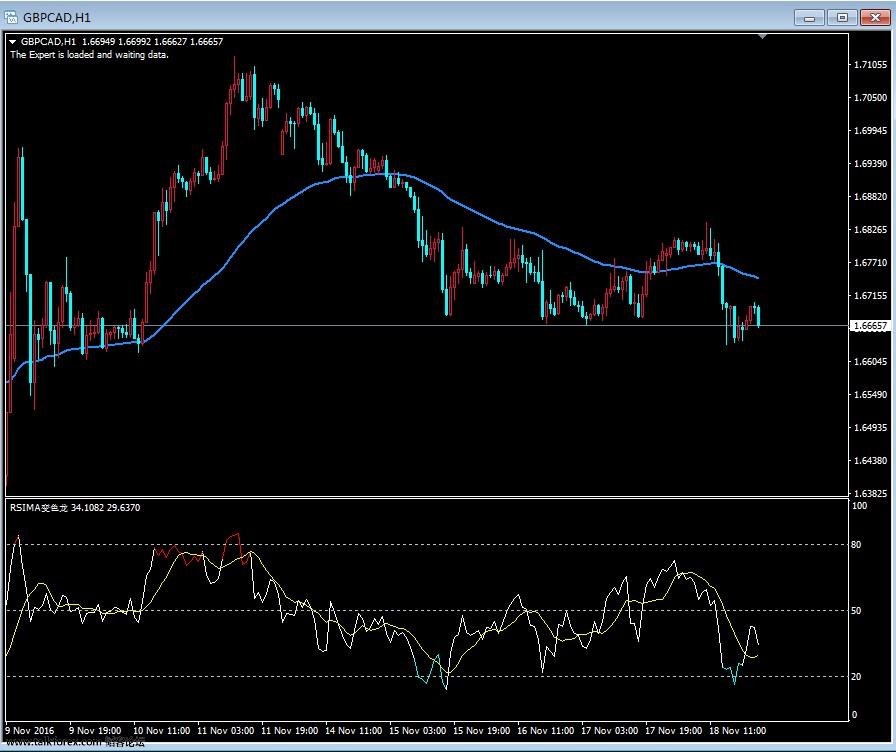Image resolution: width=896 pixels, height=752 pixels.
Task: Click the RSI scale value 80
Action: 856,545
